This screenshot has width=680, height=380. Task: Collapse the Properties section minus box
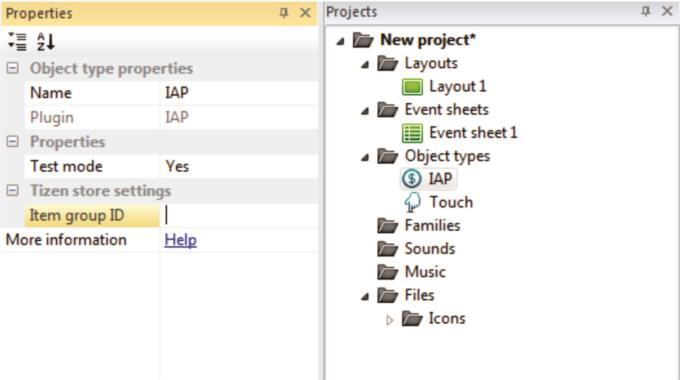(13, 141)
